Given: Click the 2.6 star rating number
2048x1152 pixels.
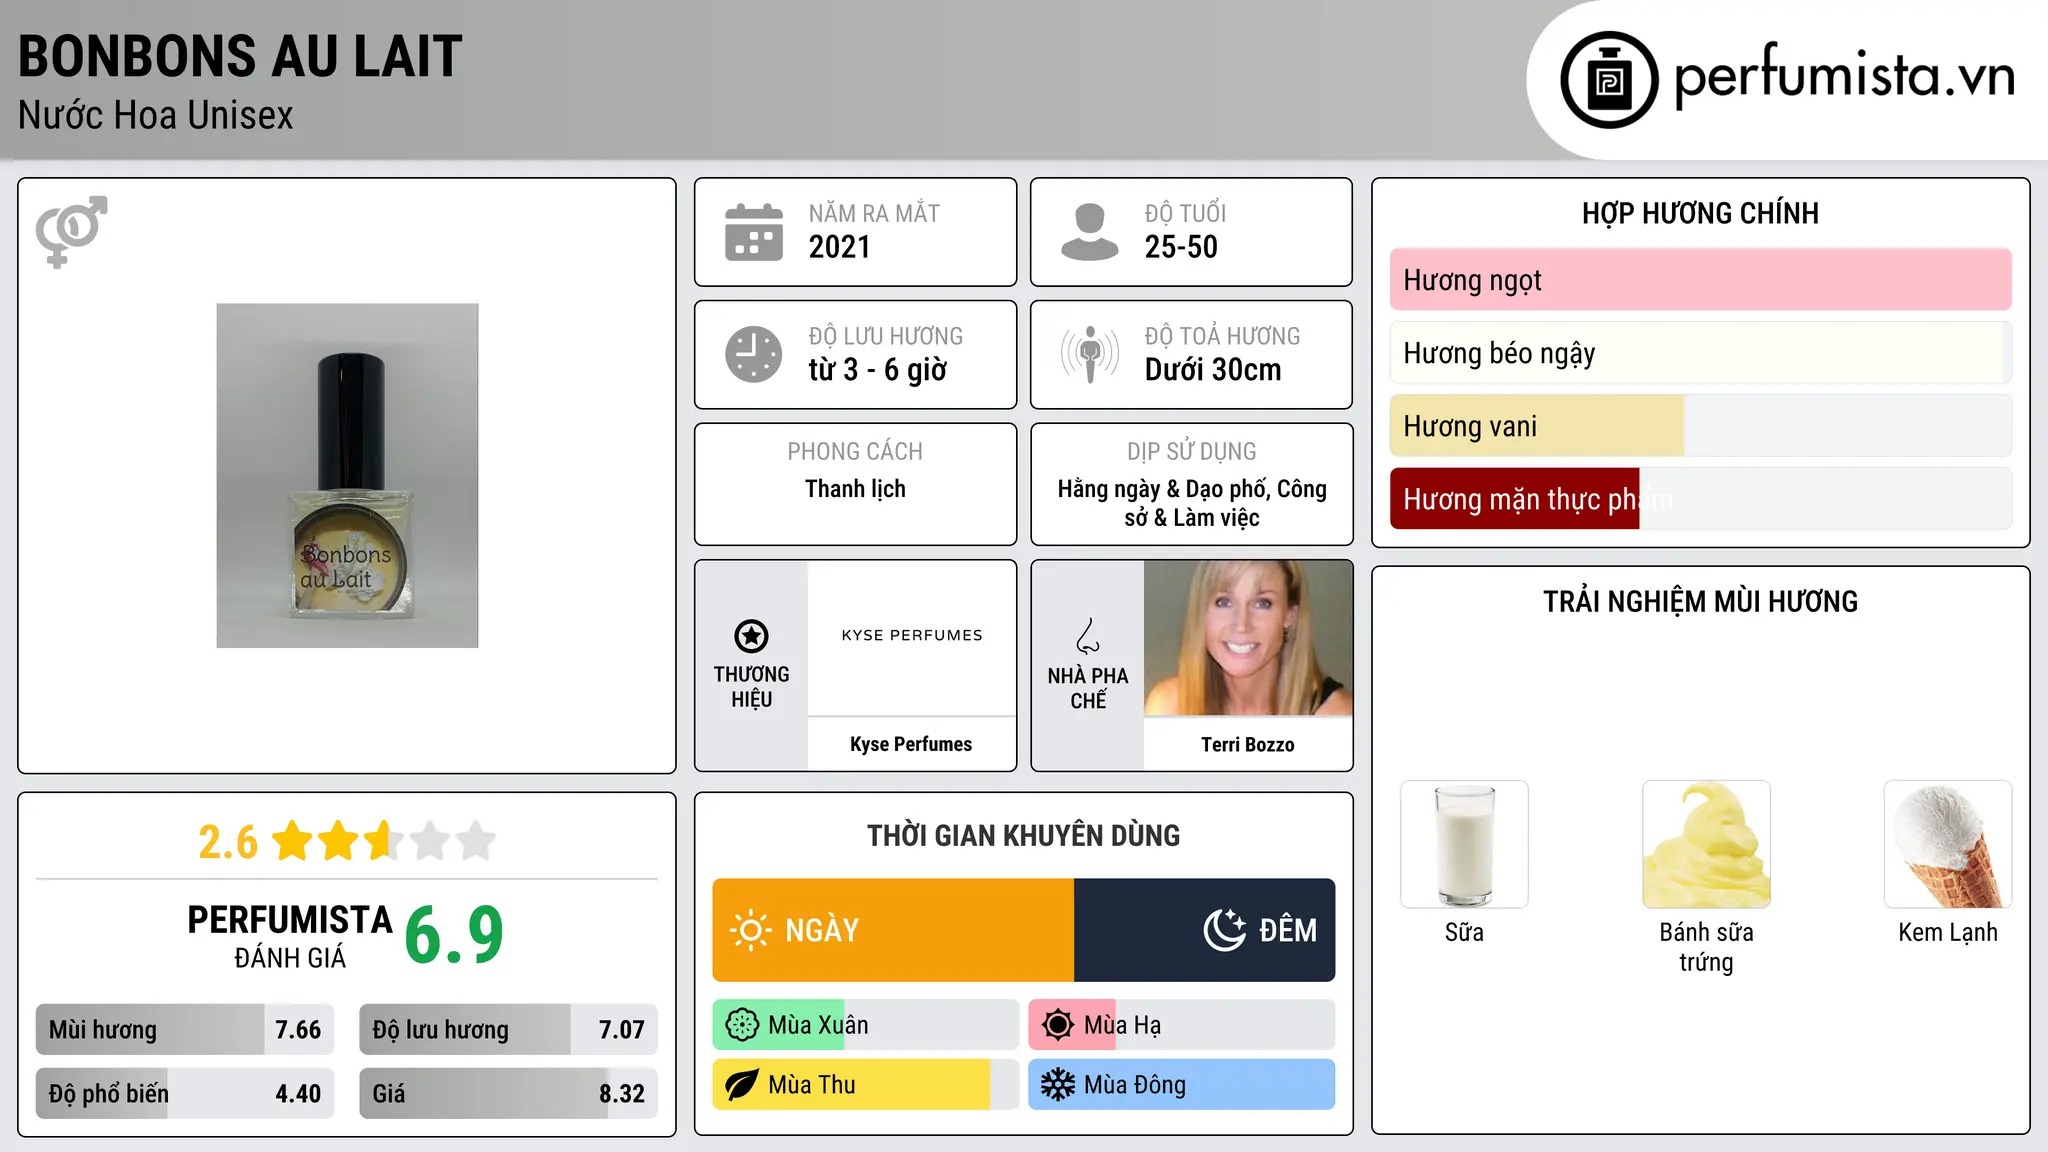Looking at the screenshot, I should tap(228, 842).
